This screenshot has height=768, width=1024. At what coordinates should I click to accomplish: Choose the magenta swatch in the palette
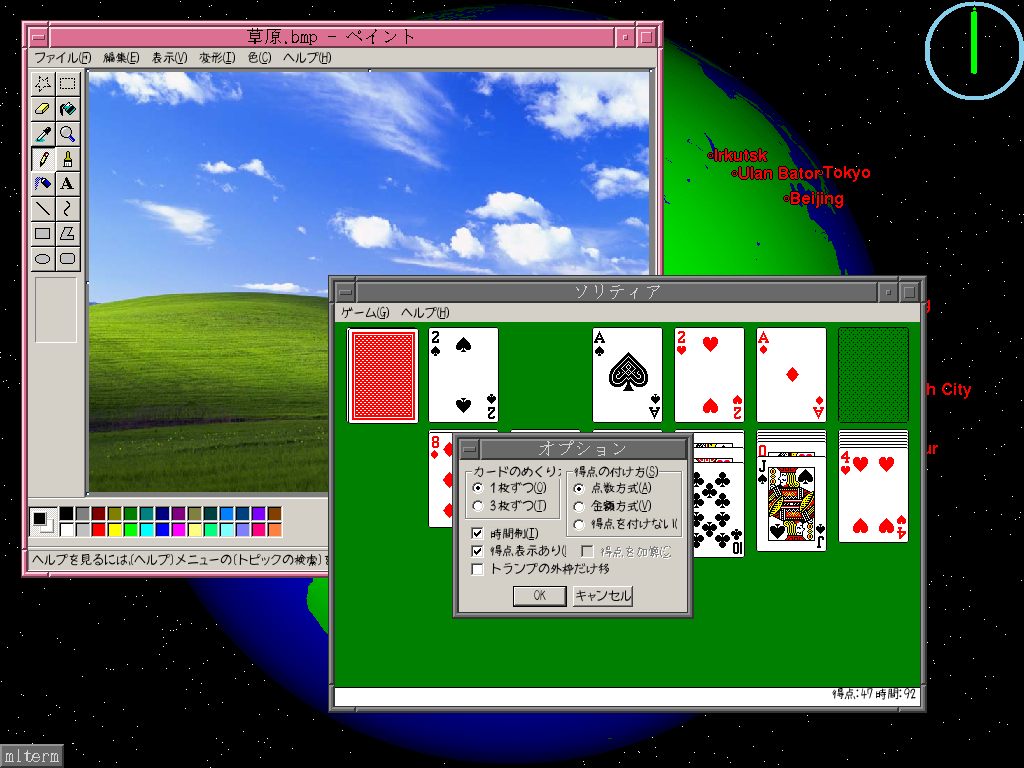coord(179,530)
